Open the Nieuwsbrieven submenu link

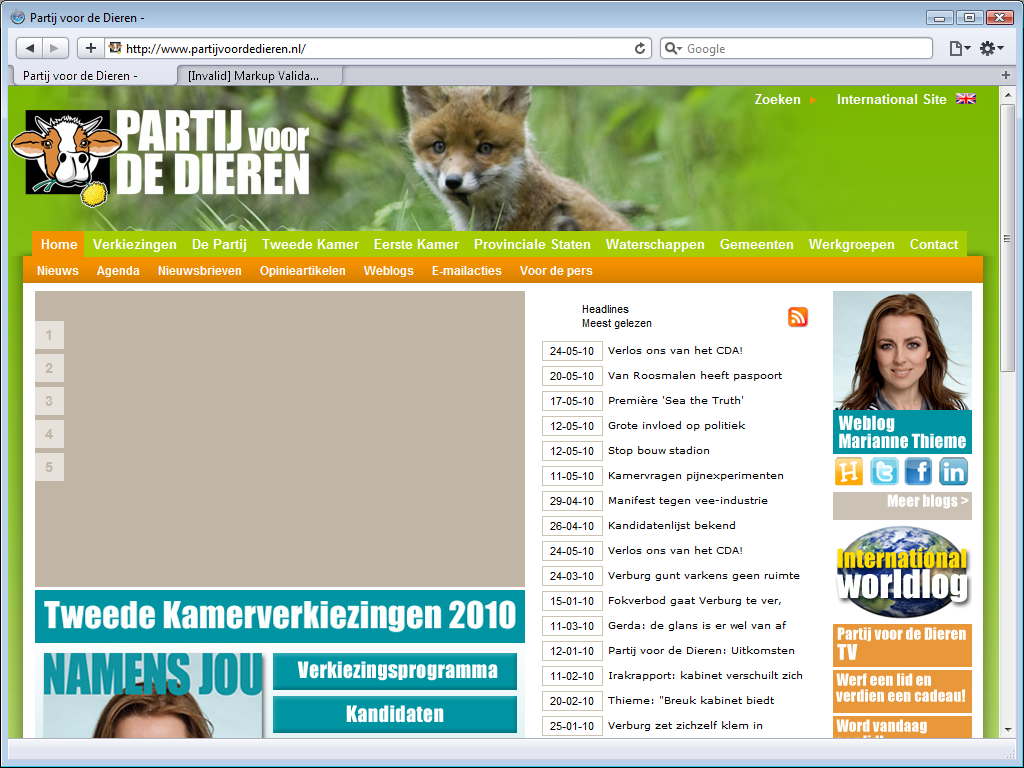[200, 270]
